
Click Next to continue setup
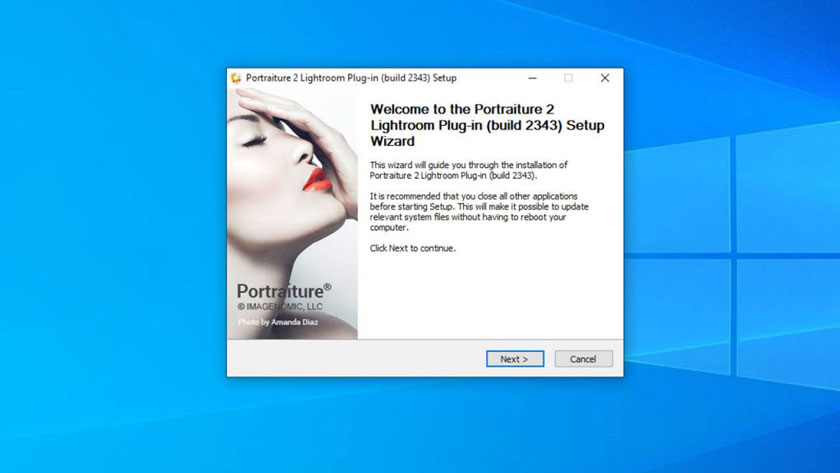click(x=515, y=359)
